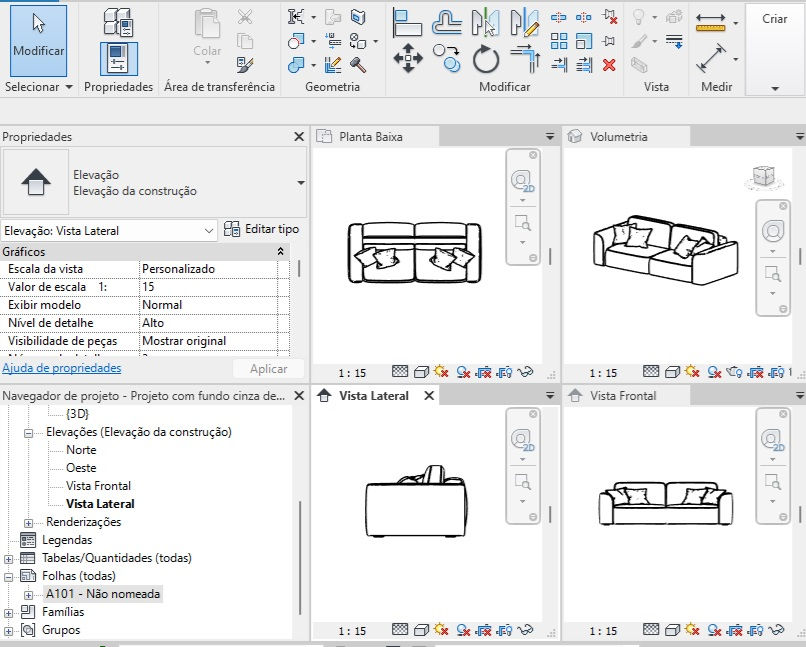This screenshot has width=806, height=647.
Task: Collapse the Elevações tree node
Action: (28, 433)
